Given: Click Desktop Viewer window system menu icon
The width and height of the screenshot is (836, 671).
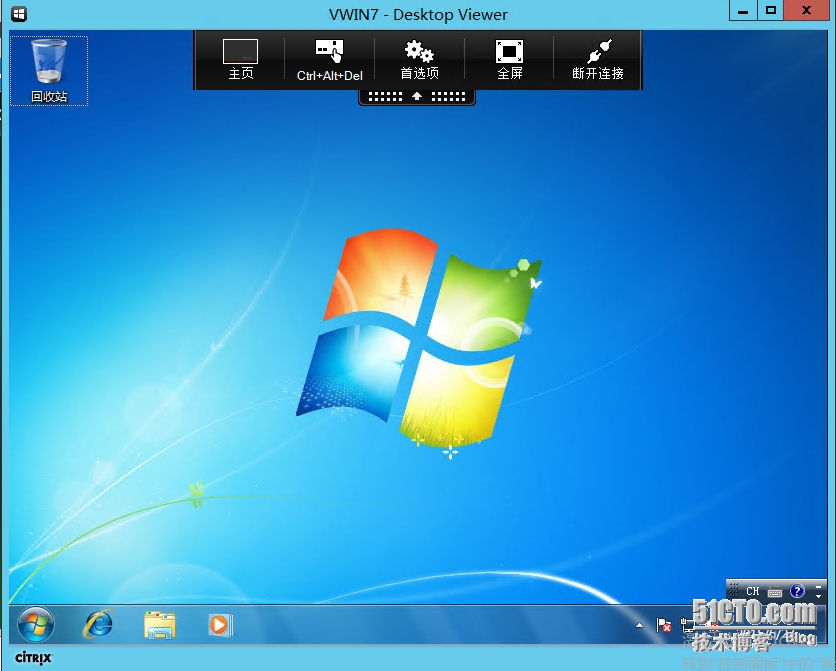Looking at the screenshot, I should click(x=19, y=13).
